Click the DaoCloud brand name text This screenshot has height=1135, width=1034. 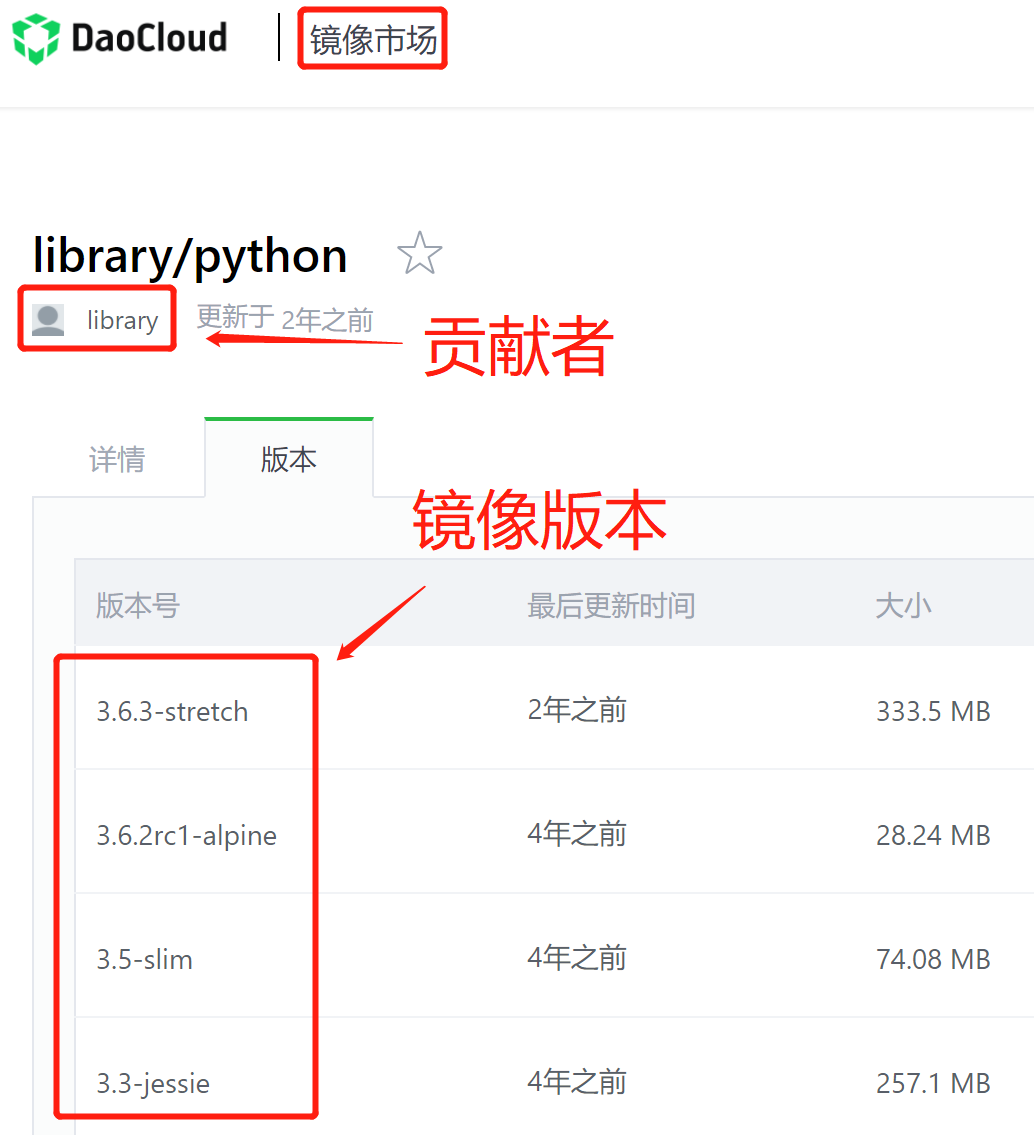[149, 38]
